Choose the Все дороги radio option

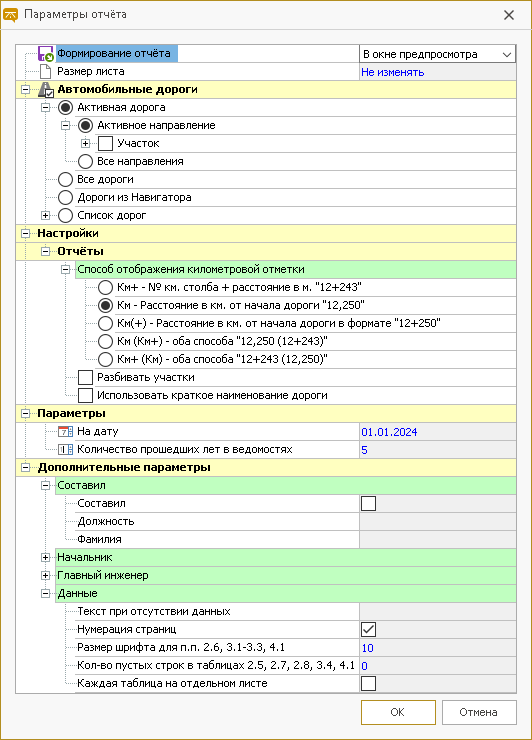pos(65,179)
